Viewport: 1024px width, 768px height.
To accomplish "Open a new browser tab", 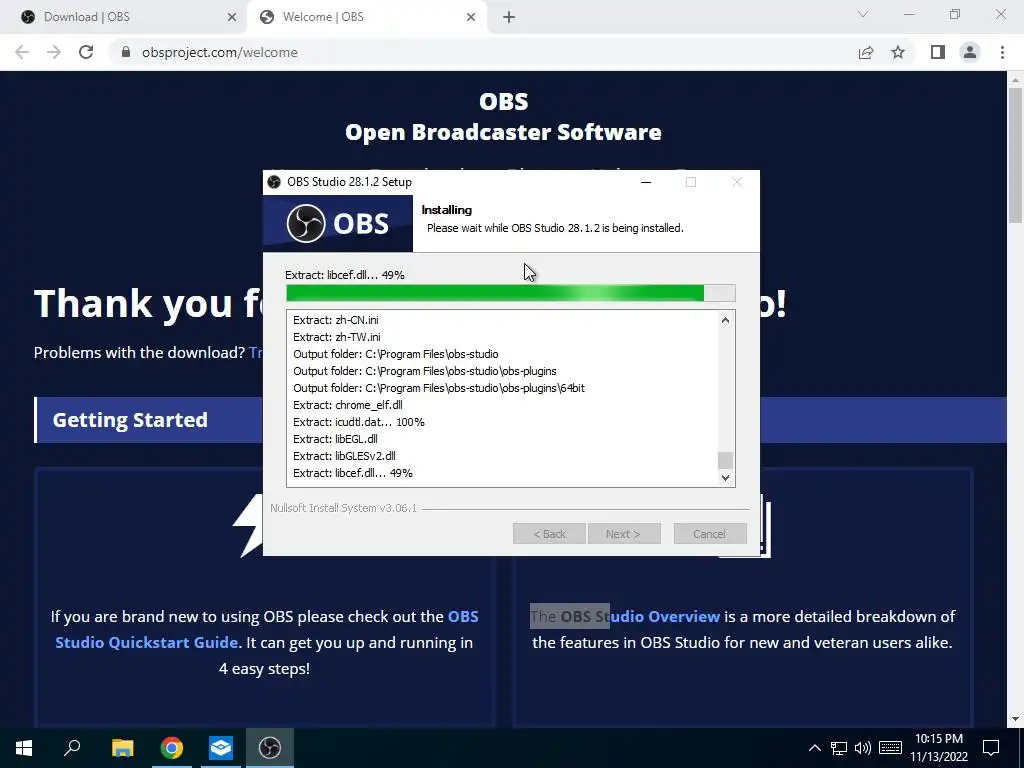I will [509, 17].
